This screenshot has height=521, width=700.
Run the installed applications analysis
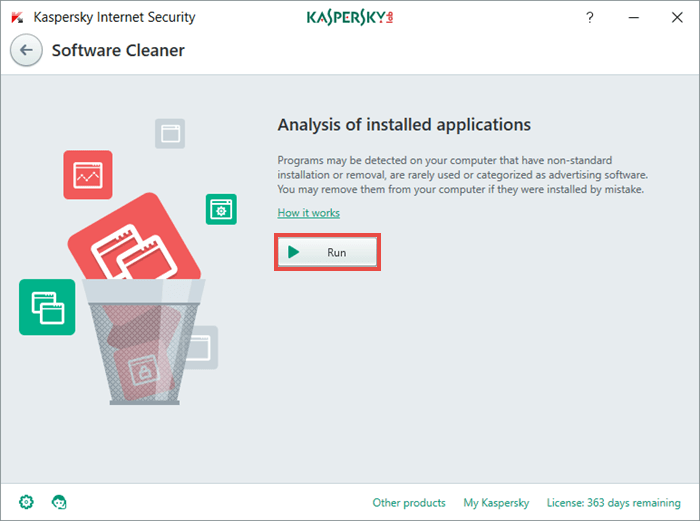pos(327,252)
